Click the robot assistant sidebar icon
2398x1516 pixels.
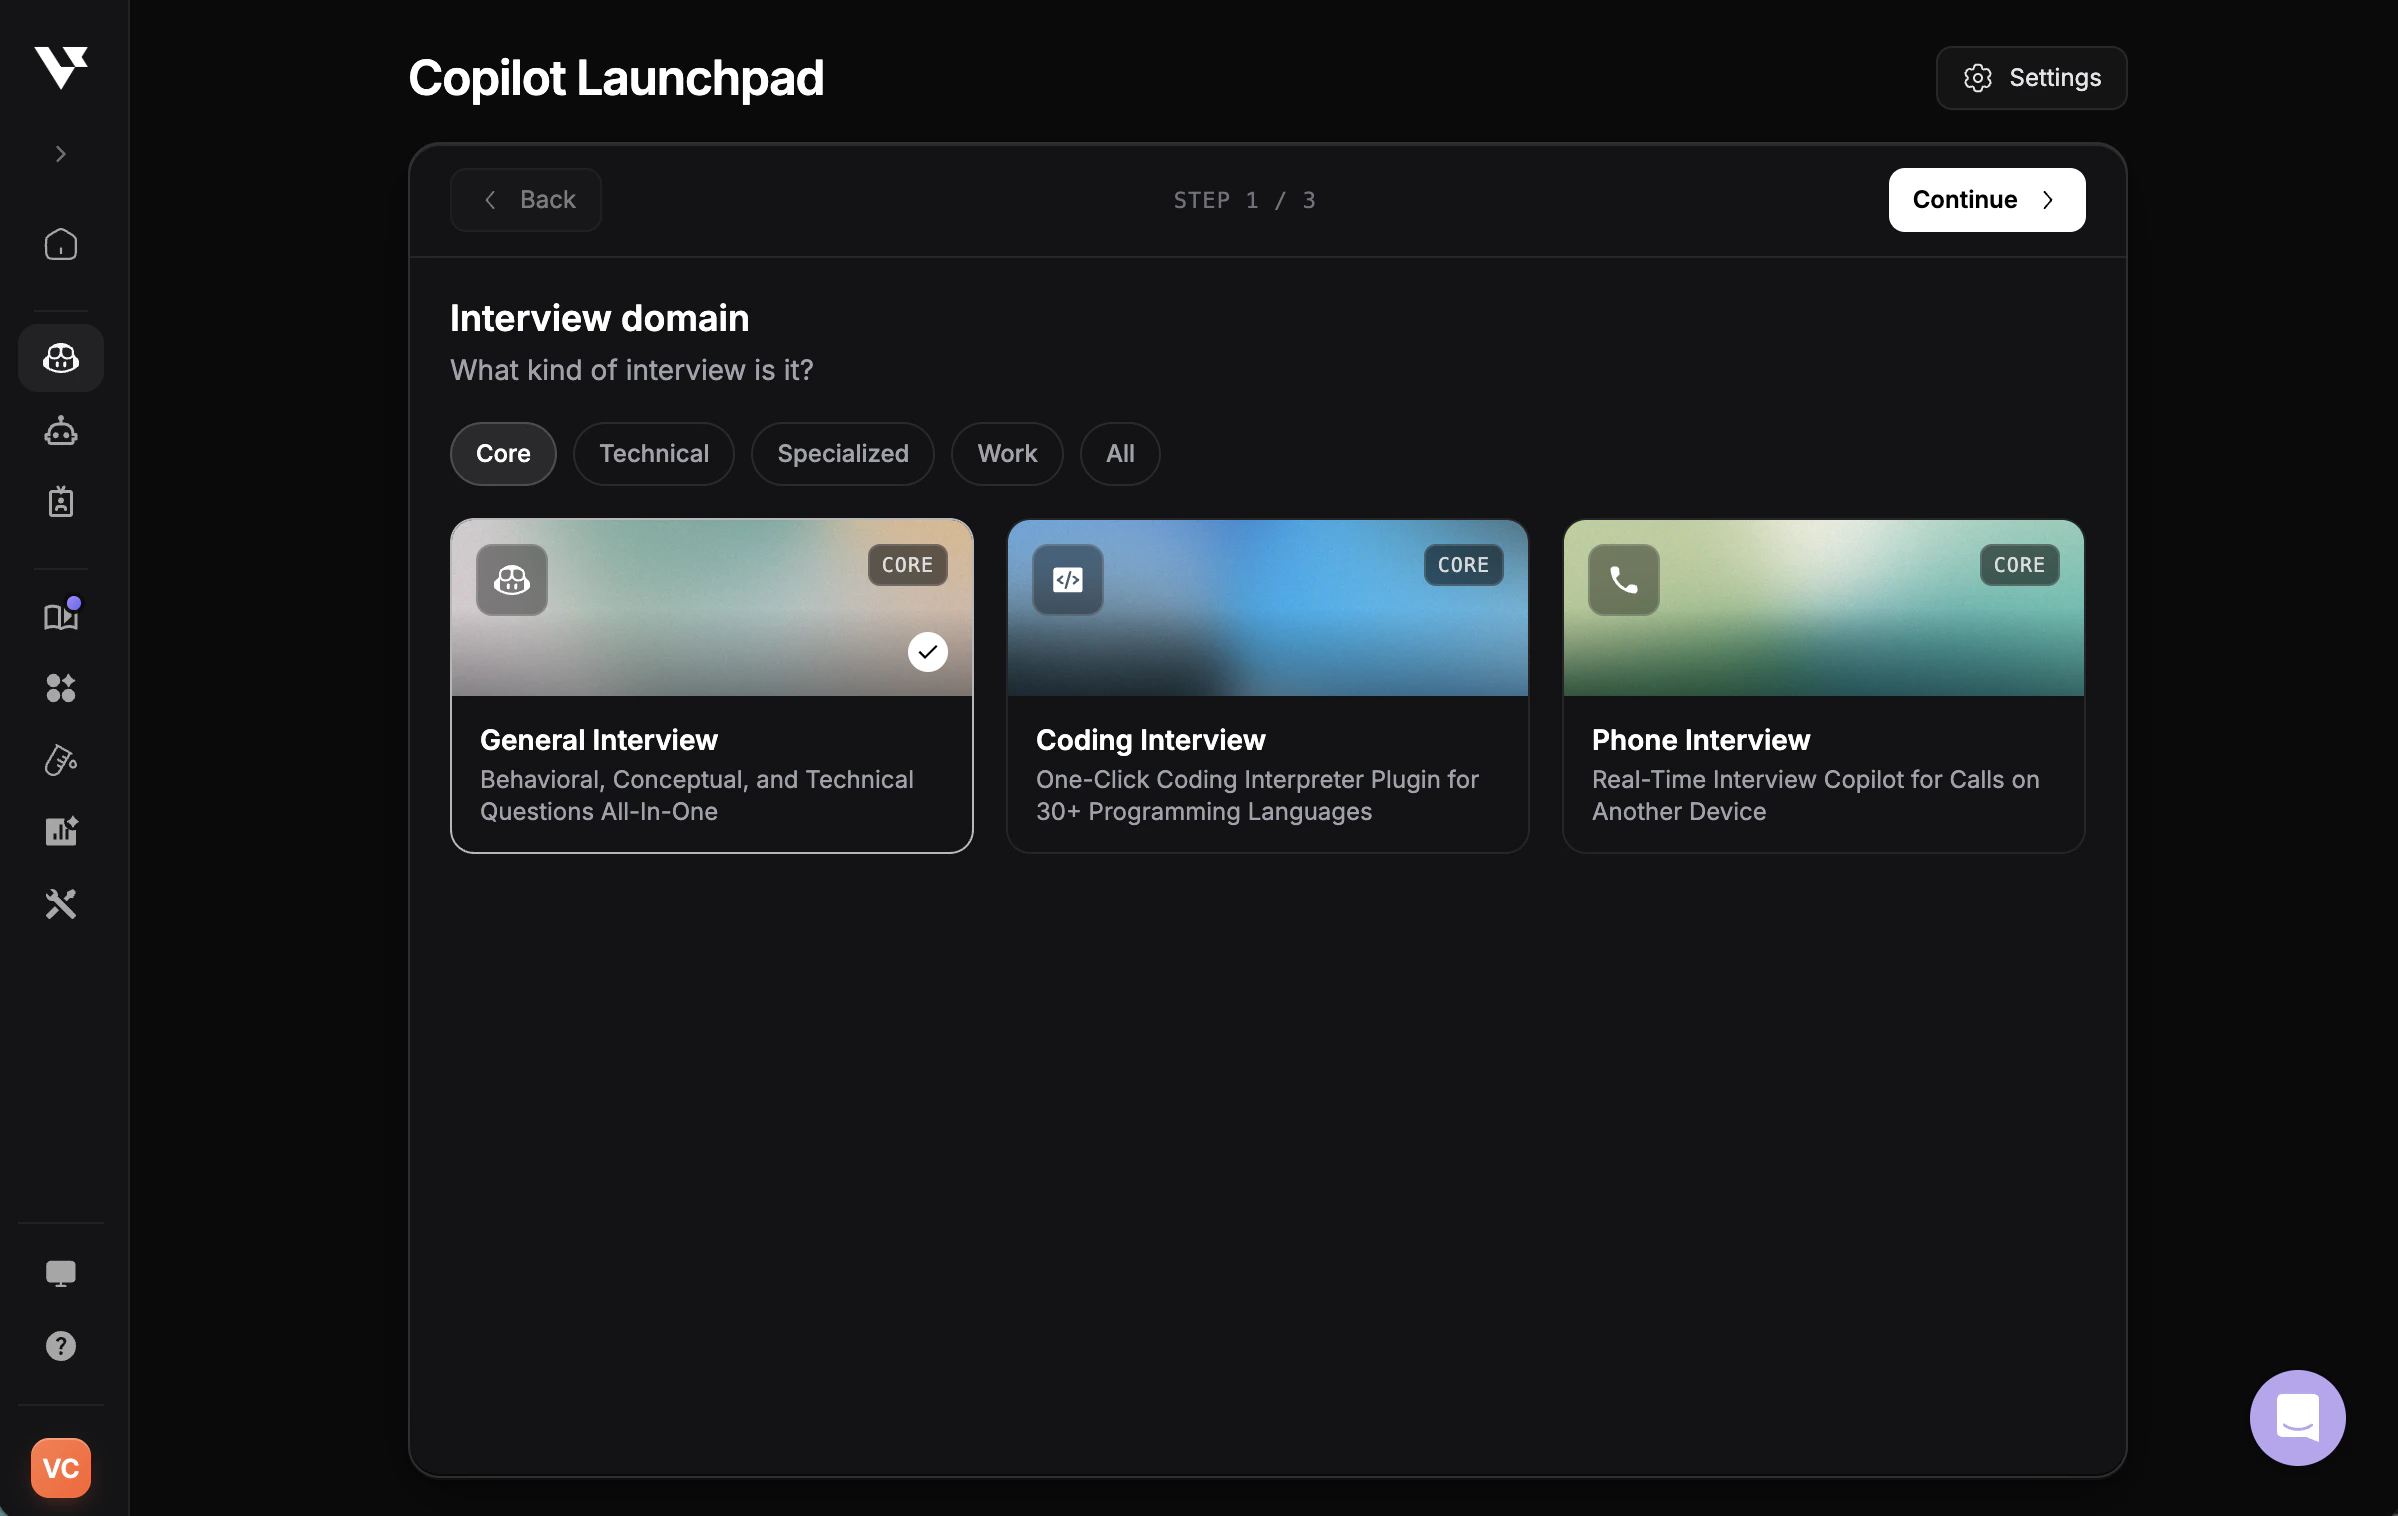point(61,431)
